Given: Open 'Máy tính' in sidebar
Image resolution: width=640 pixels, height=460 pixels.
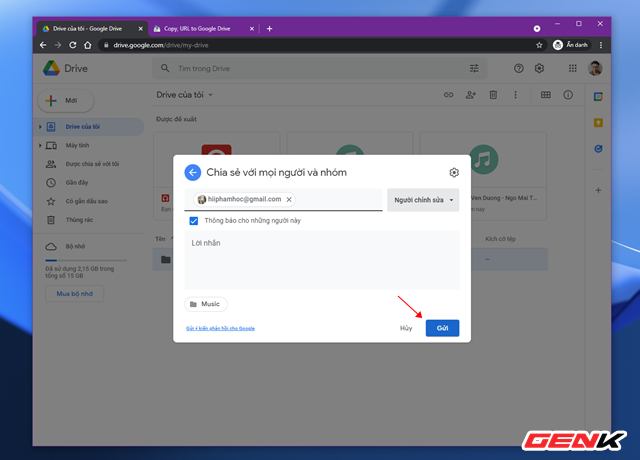Looking at the screenshot, I should [77, 145].
